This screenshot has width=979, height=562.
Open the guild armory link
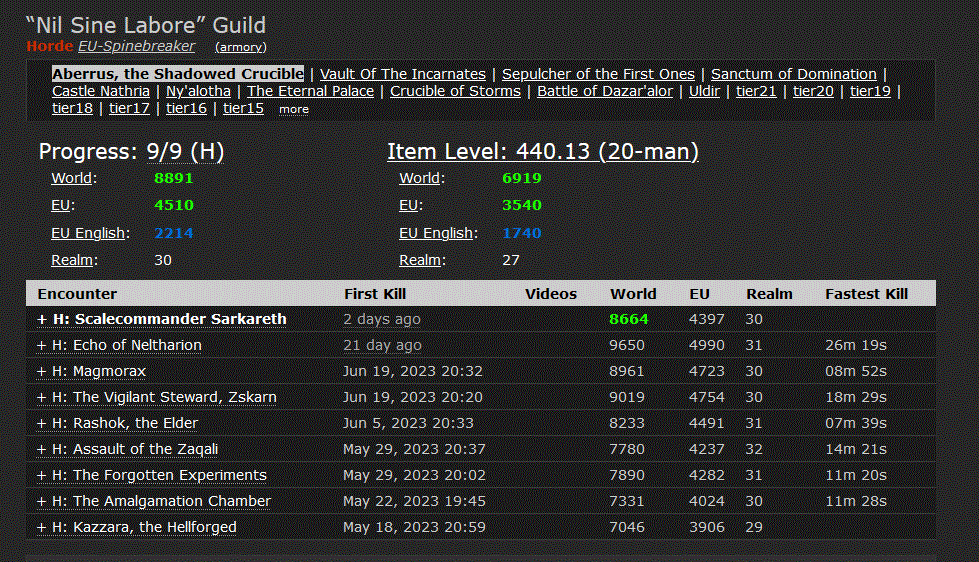[x=241, y=47]
